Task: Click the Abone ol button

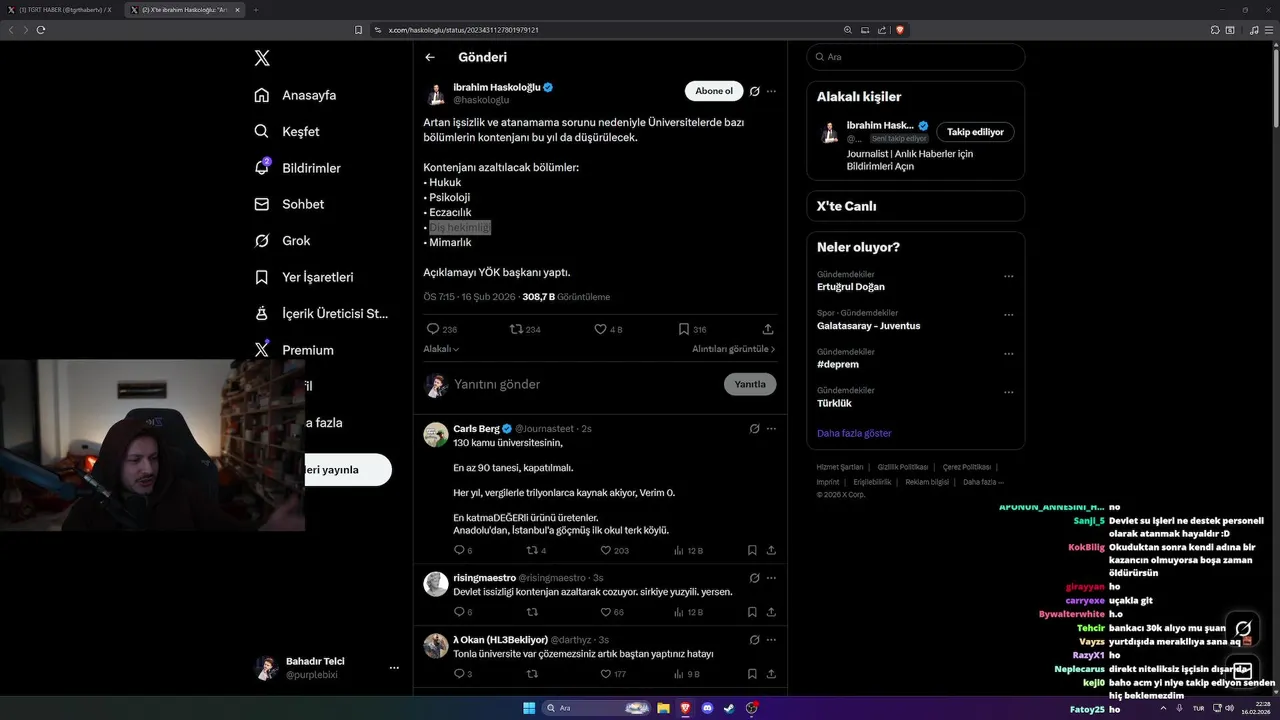Action: [714, 91]
